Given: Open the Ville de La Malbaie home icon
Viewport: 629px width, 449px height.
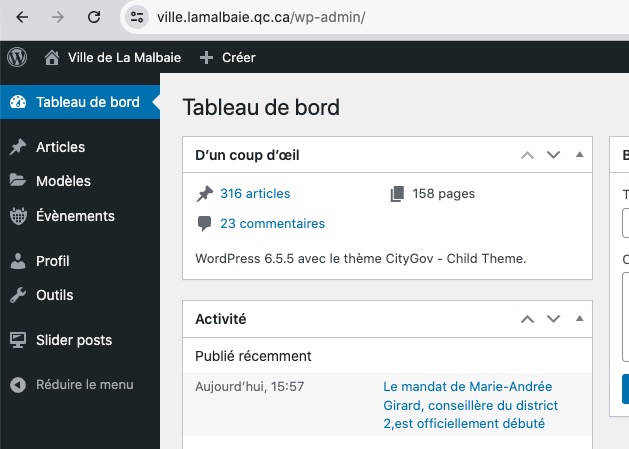Looking at the screenshot, I should (52, 57).
